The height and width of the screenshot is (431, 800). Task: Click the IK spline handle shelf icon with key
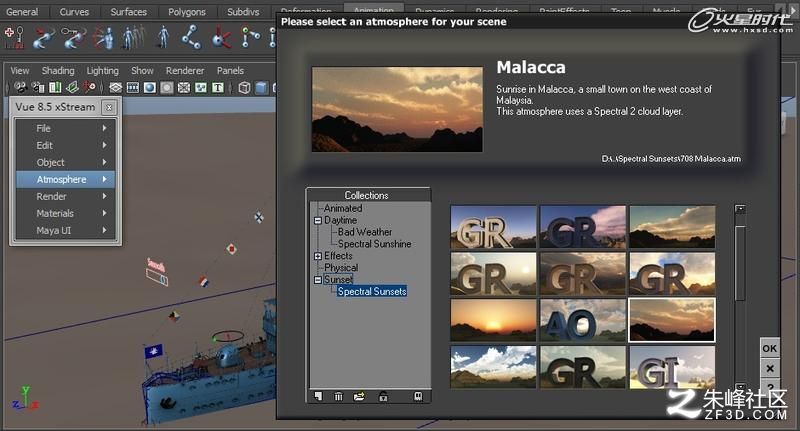pos(73,38)
